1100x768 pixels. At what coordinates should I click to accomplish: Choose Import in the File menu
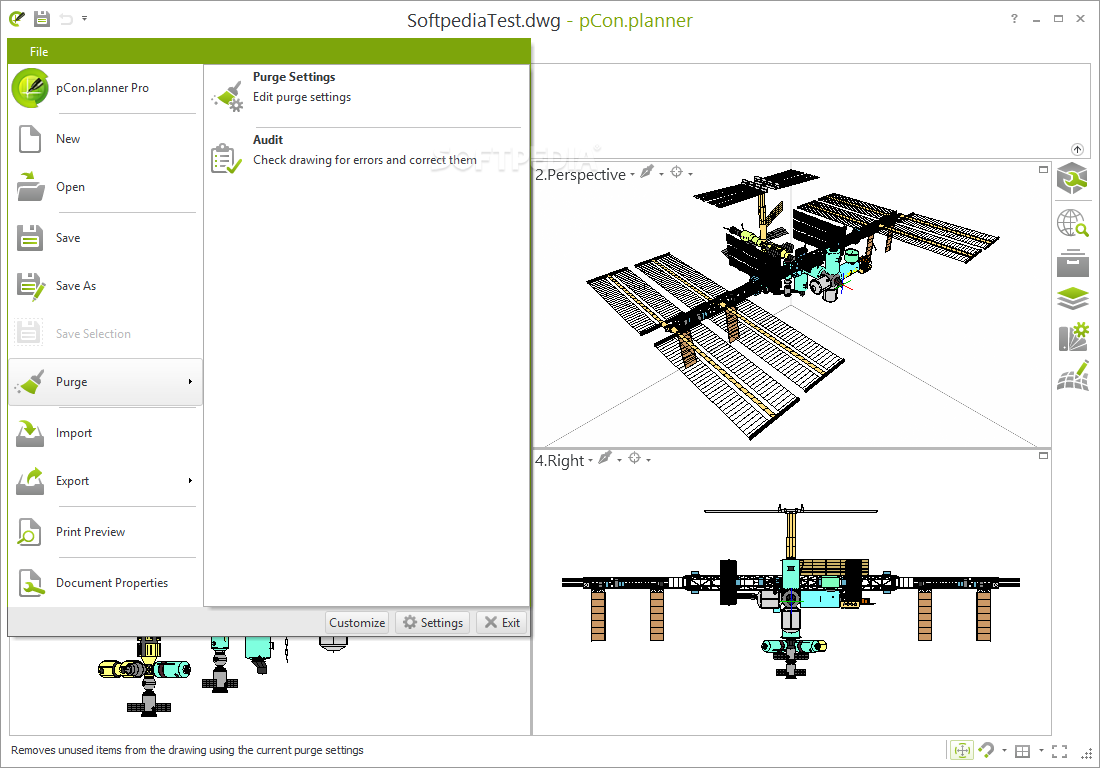click(x=105, y=433)
